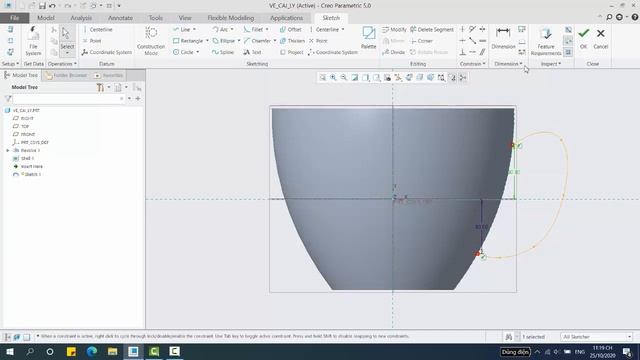Click the Project tool
The image size is (640, 360).
click(292, 52)
